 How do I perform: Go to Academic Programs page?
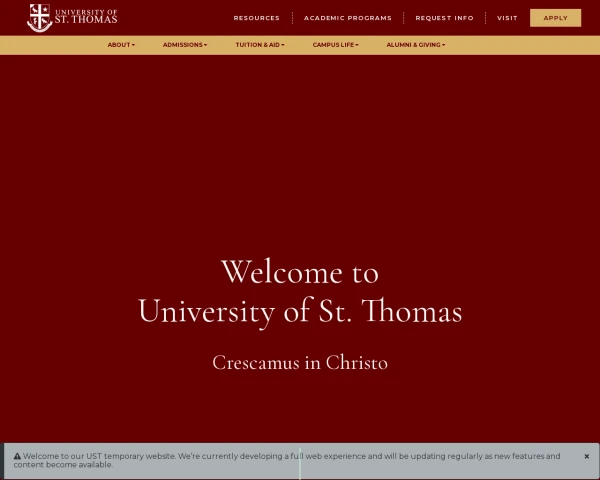[347, 18]
